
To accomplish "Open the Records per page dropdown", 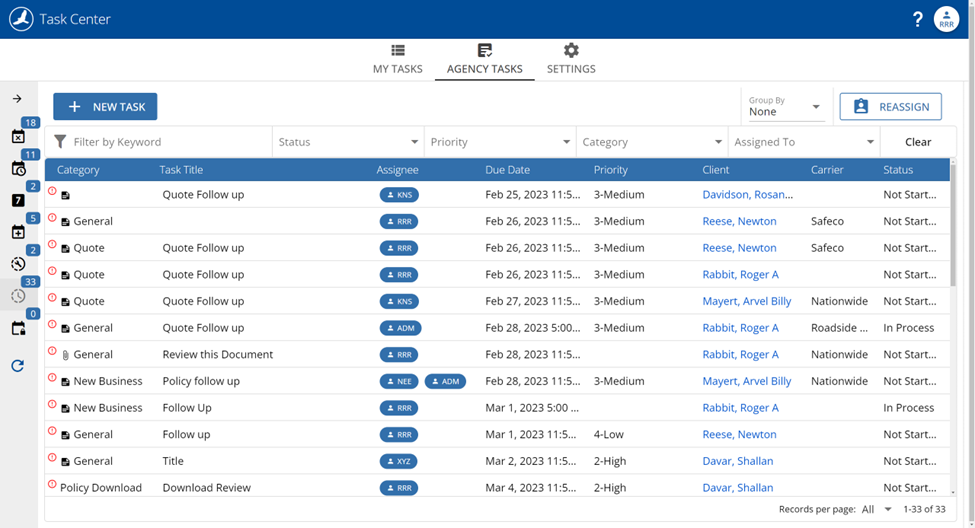I will 877,509.
